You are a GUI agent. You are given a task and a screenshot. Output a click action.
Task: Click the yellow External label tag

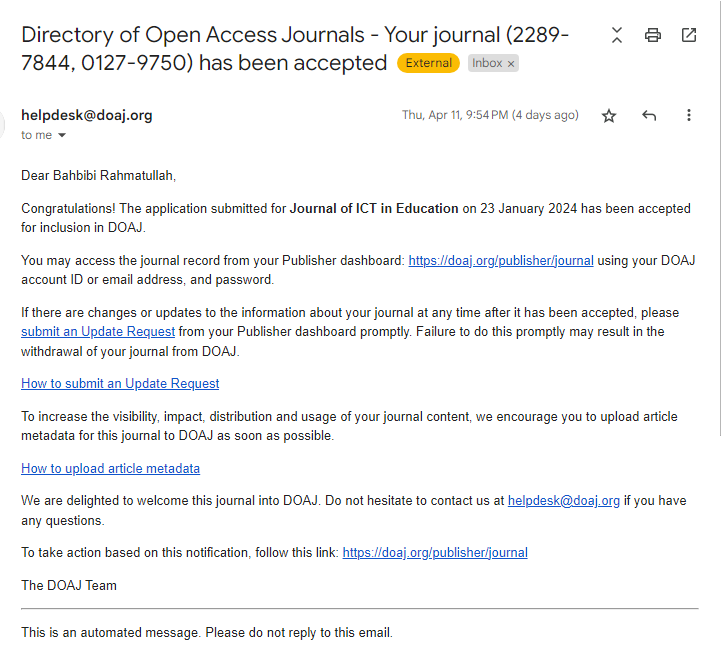[x=428, y=63]
